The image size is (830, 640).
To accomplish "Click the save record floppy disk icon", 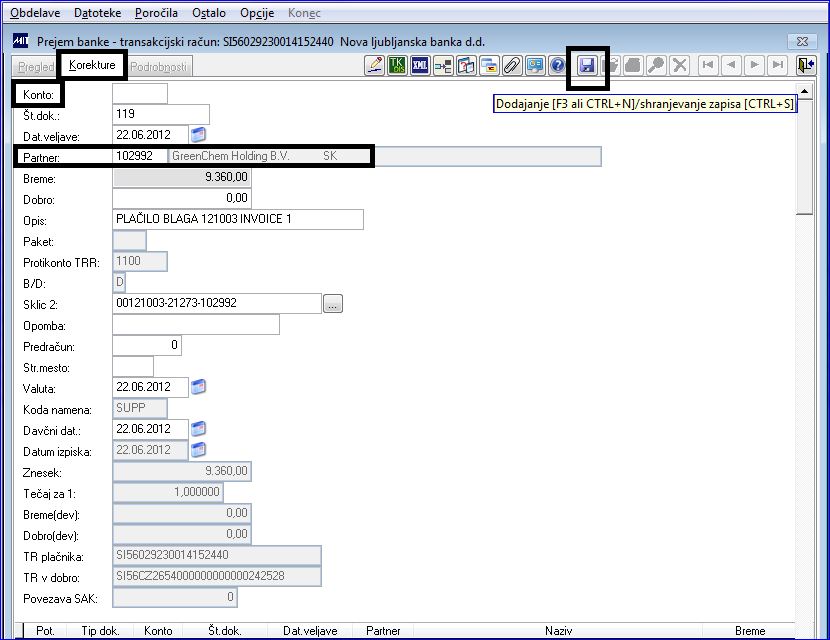I will click(x=587, y=66).
